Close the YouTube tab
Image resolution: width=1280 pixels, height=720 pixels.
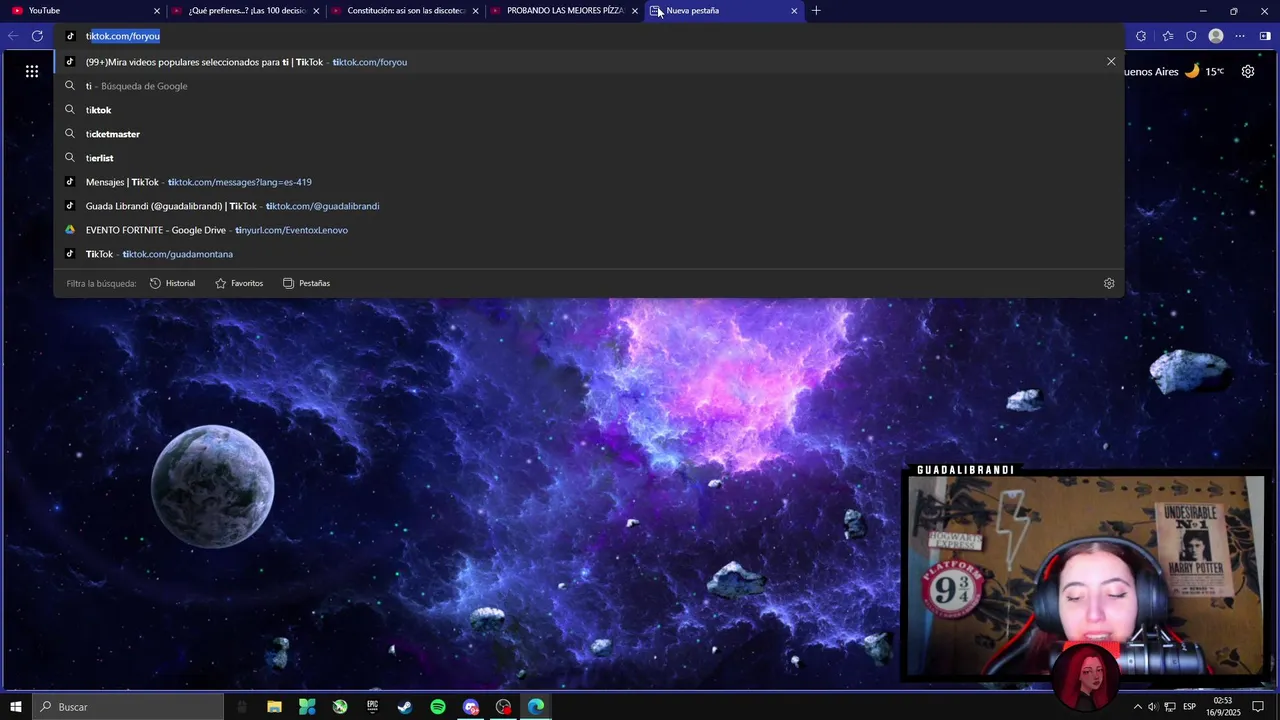tap(157, 11)
